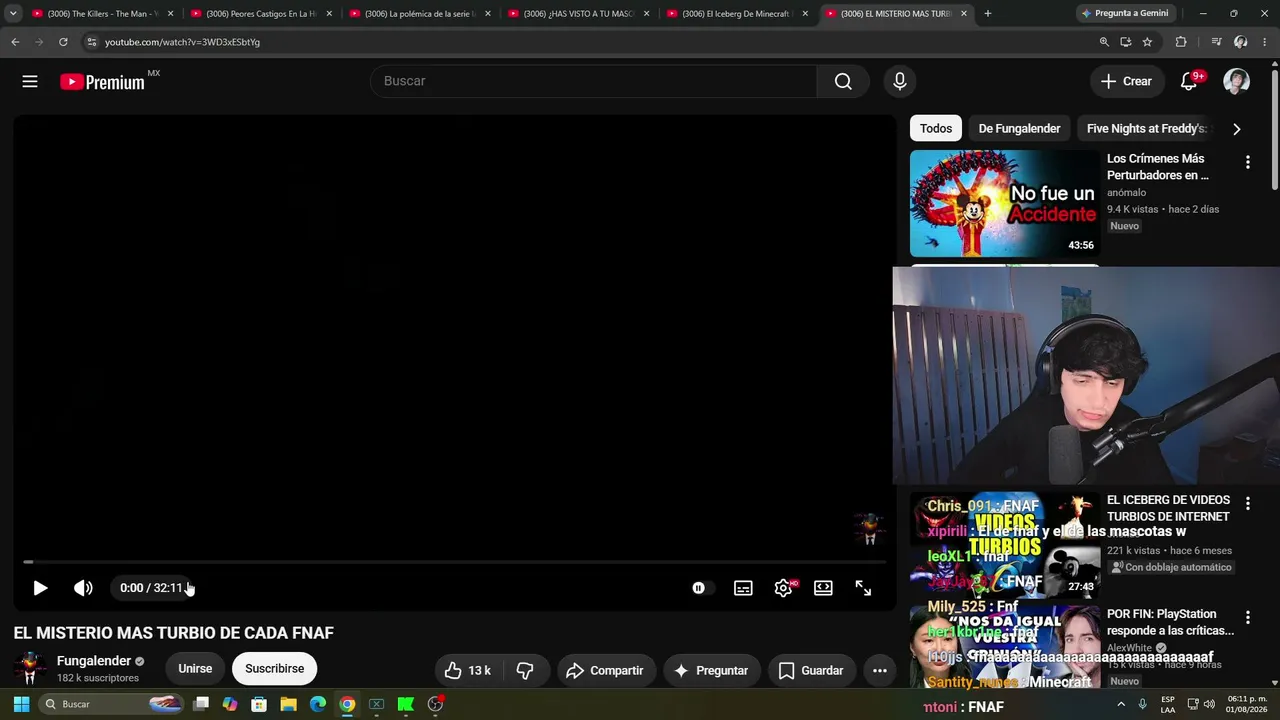The image size is (1280, 720).
Task: Start voice search with the microphone
Action: pyautogui.click(x=900, y=81)
